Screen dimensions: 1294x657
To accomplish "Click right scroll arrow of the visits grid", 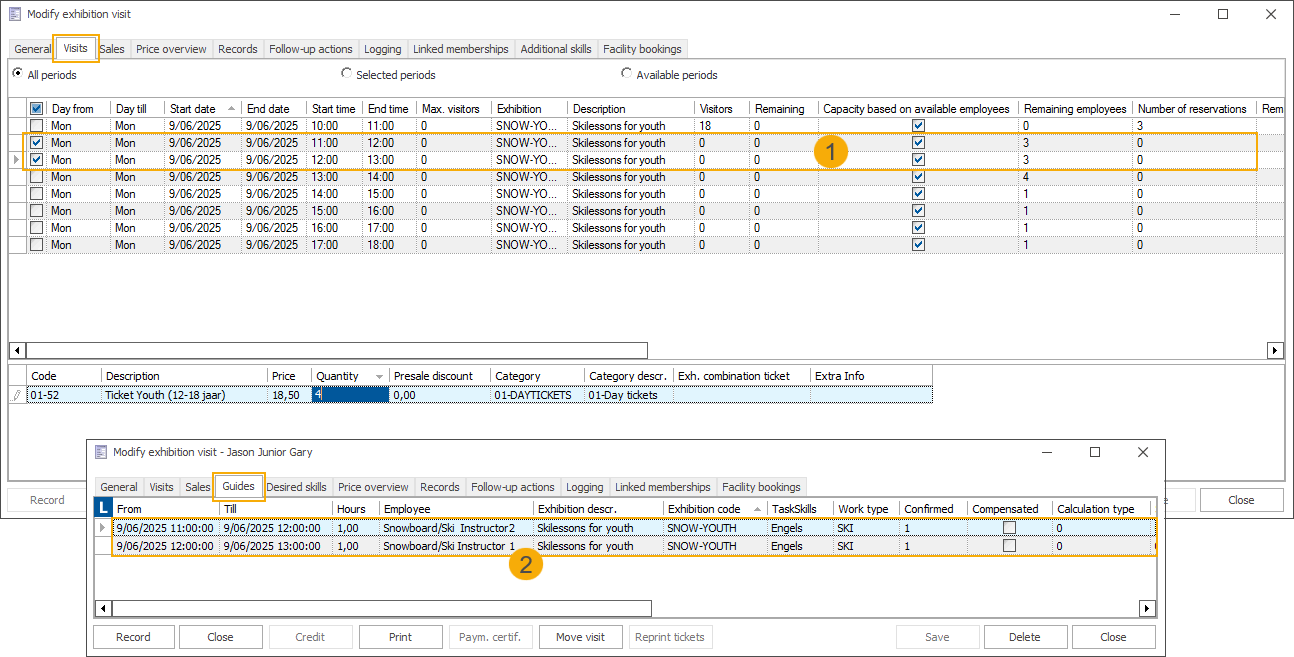I will [1274, 351].
